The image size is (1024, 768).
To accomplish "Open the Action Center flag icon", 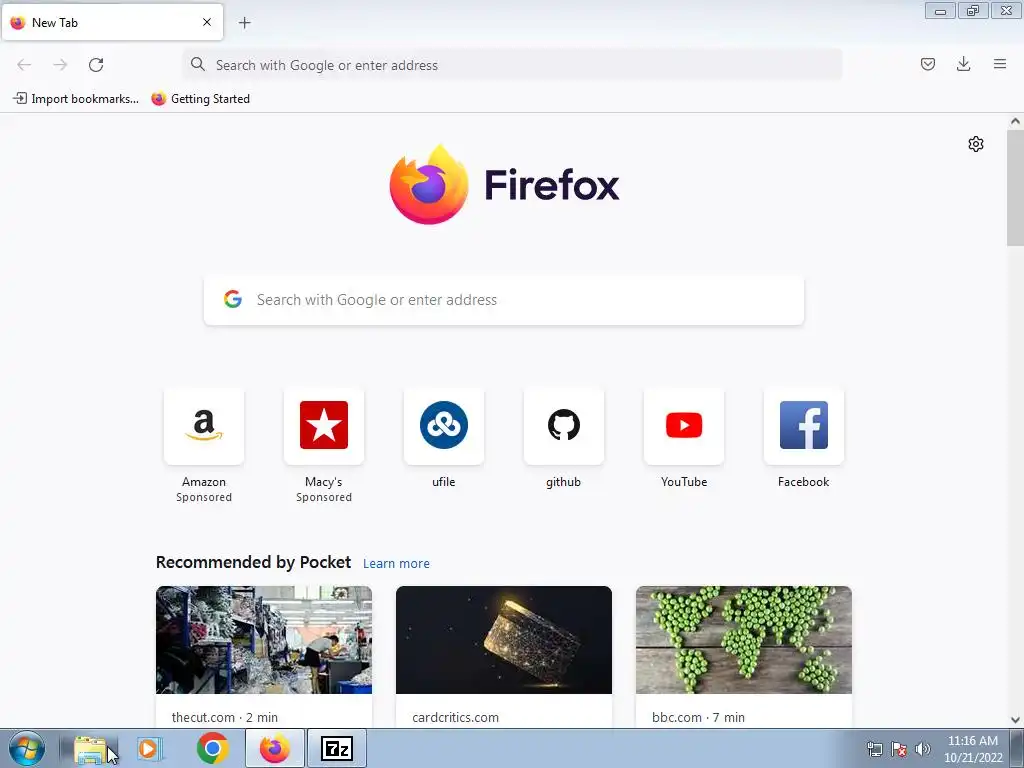I will pyautogui.click(x=899, y=749).
